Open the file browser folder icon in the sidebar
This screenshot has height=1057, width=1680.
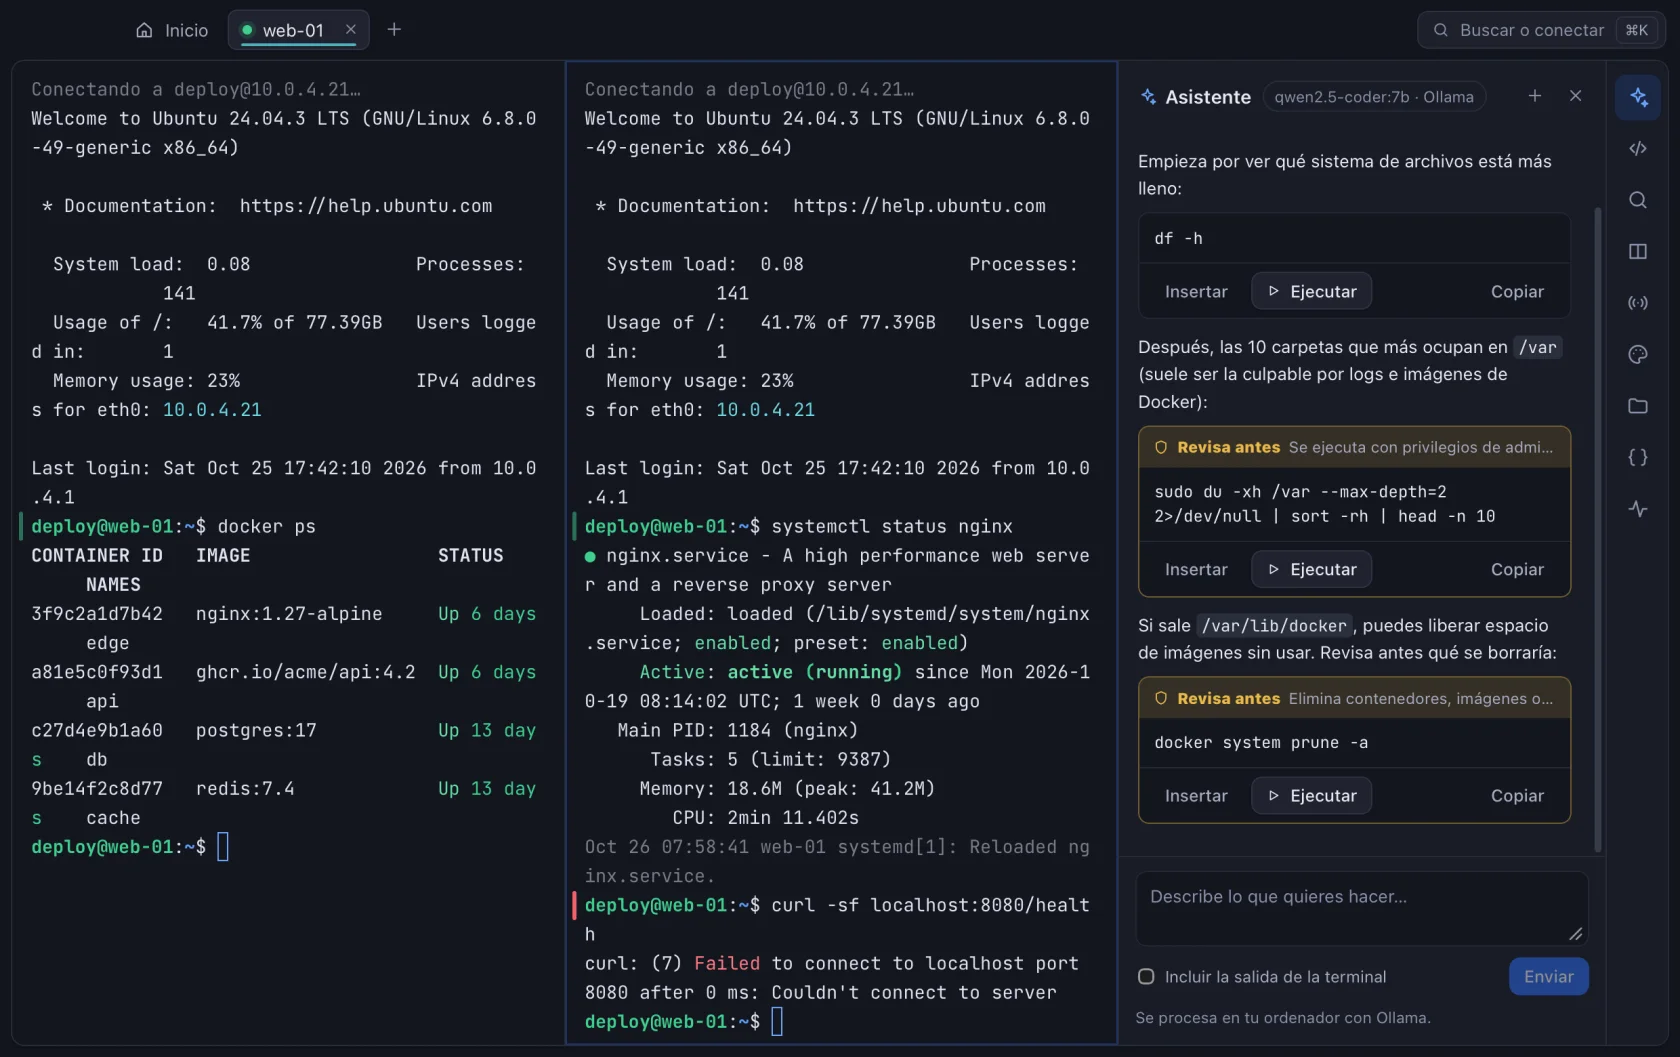pyautogui.click(x=1638, y=406)
